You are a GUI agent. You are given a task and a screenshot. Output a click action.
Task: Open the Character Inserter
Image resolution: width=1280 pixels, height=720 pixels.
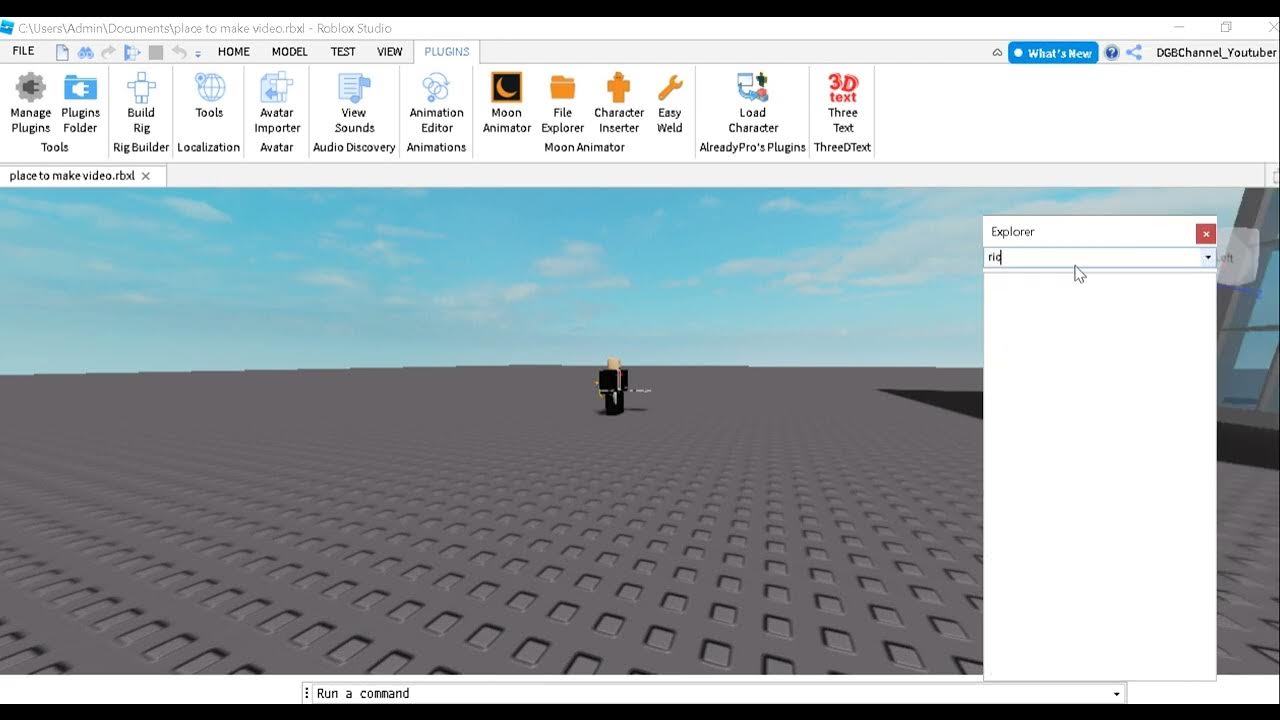[619, 103]
